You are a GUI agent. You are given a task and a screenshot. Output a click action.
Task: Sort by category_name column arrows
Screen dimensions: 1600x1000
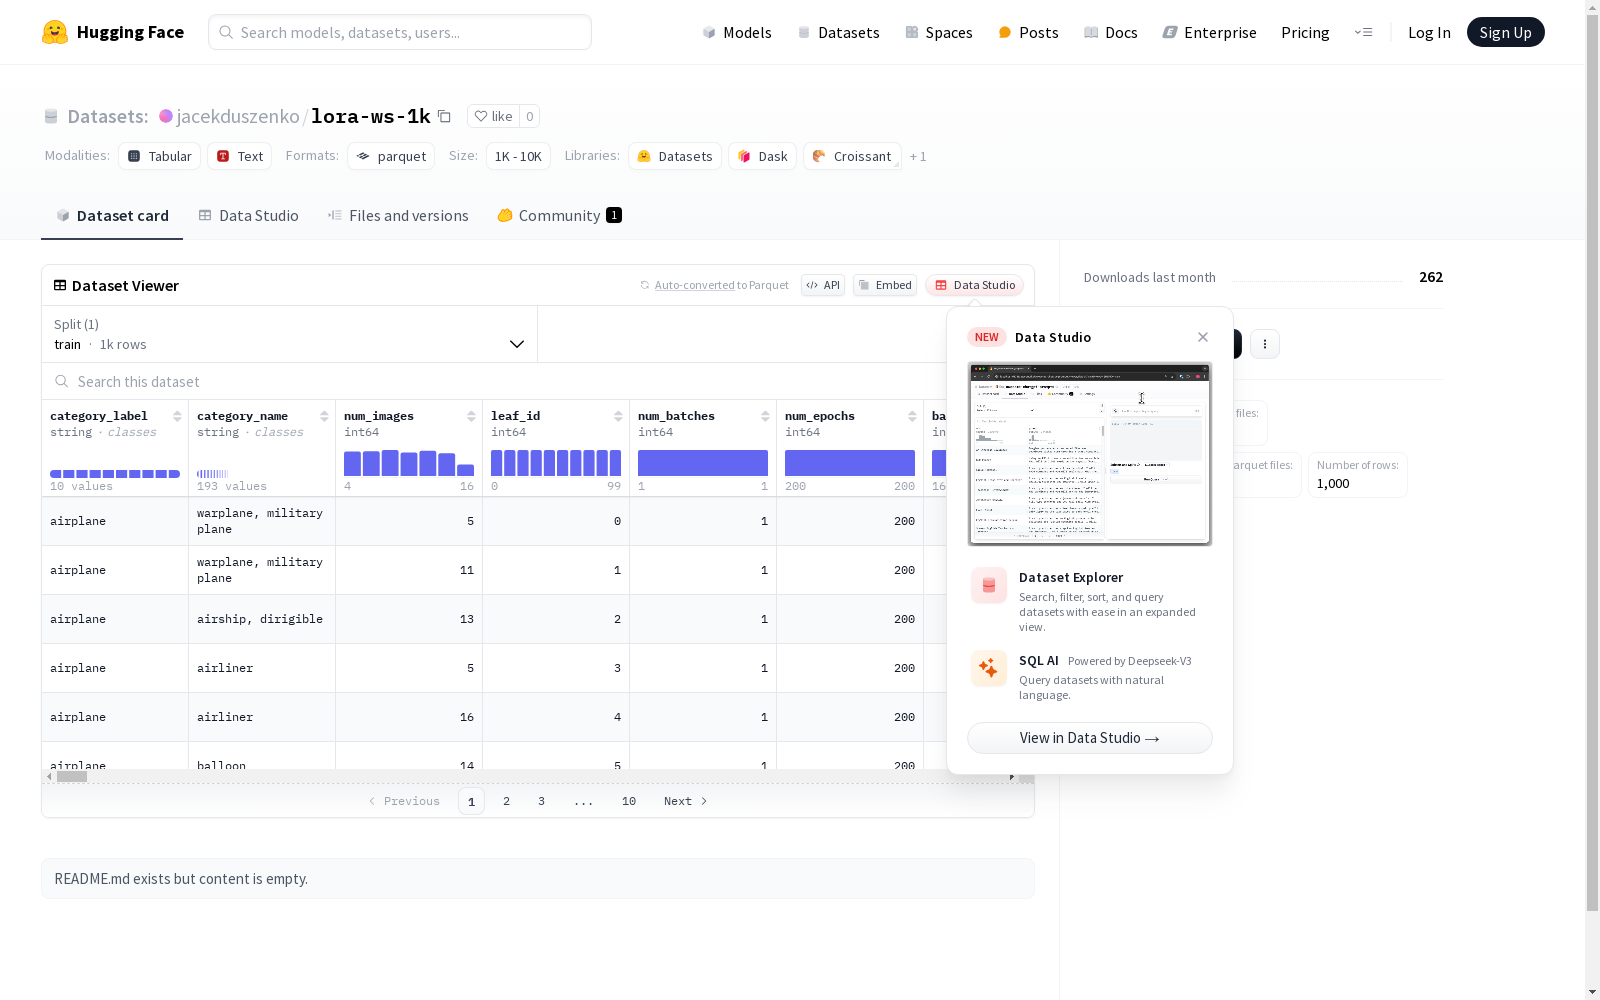324,416
